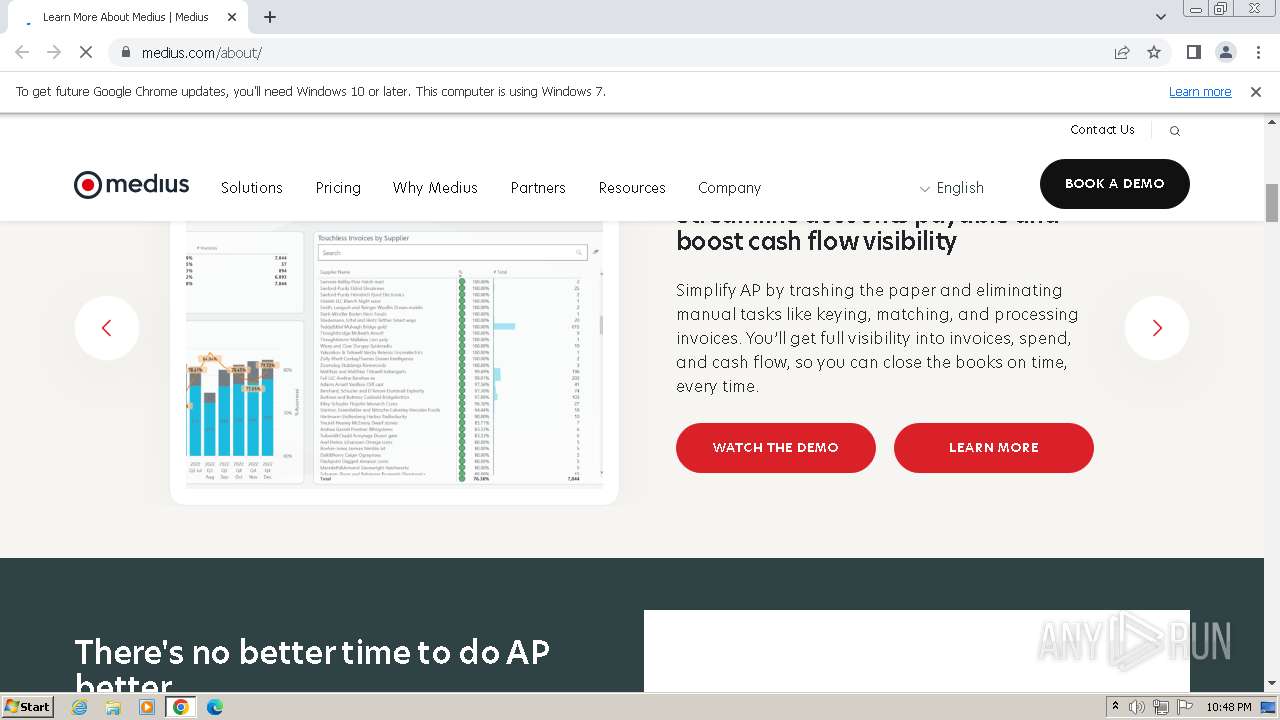Screen dimensions: 1280x720
Task: Open tab search chevron in title bar
Action: [1161, 17]
